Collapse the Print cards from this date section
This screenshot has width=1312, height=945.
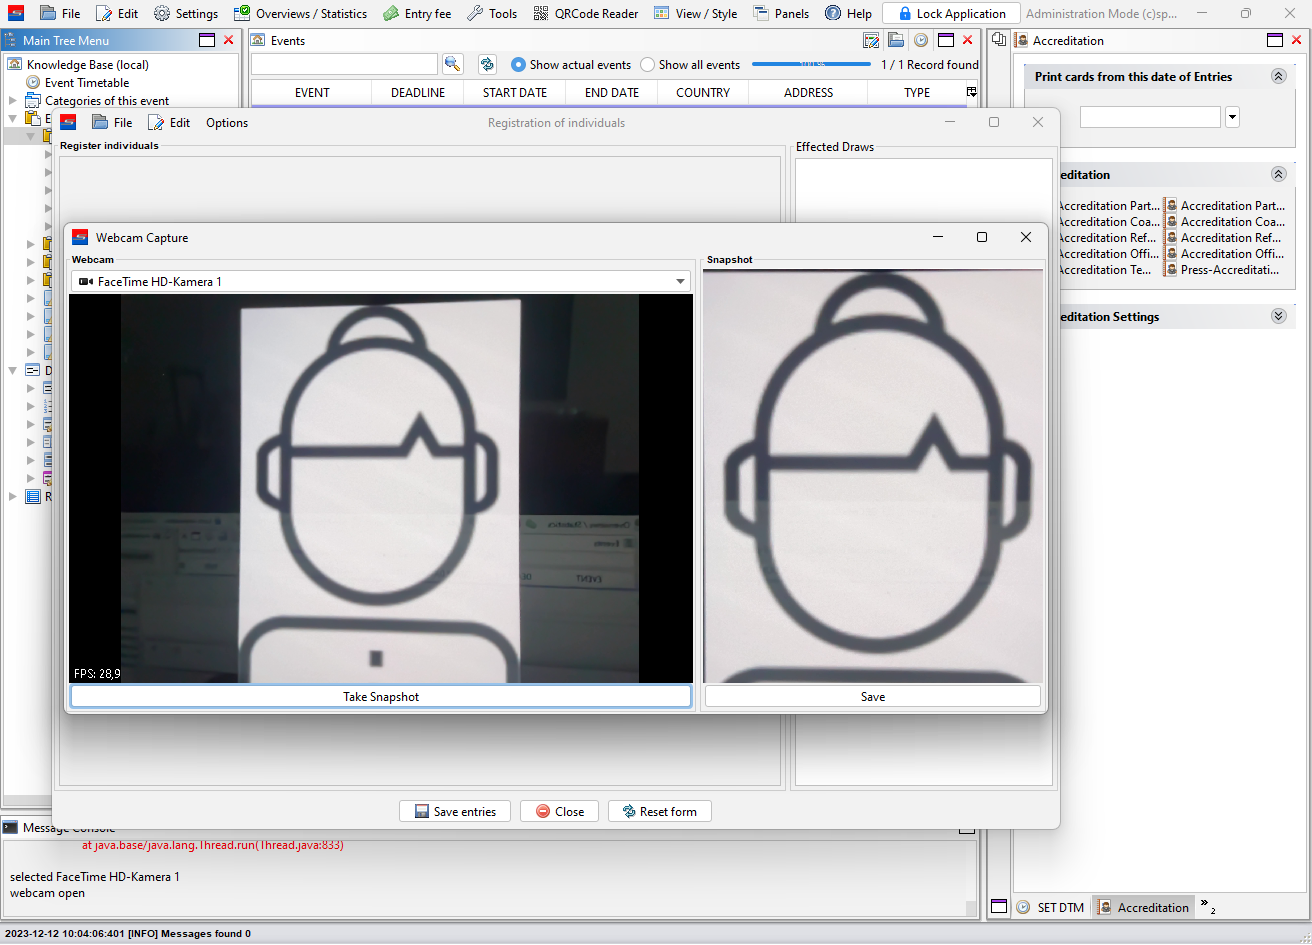click(x=1277, y=77)
